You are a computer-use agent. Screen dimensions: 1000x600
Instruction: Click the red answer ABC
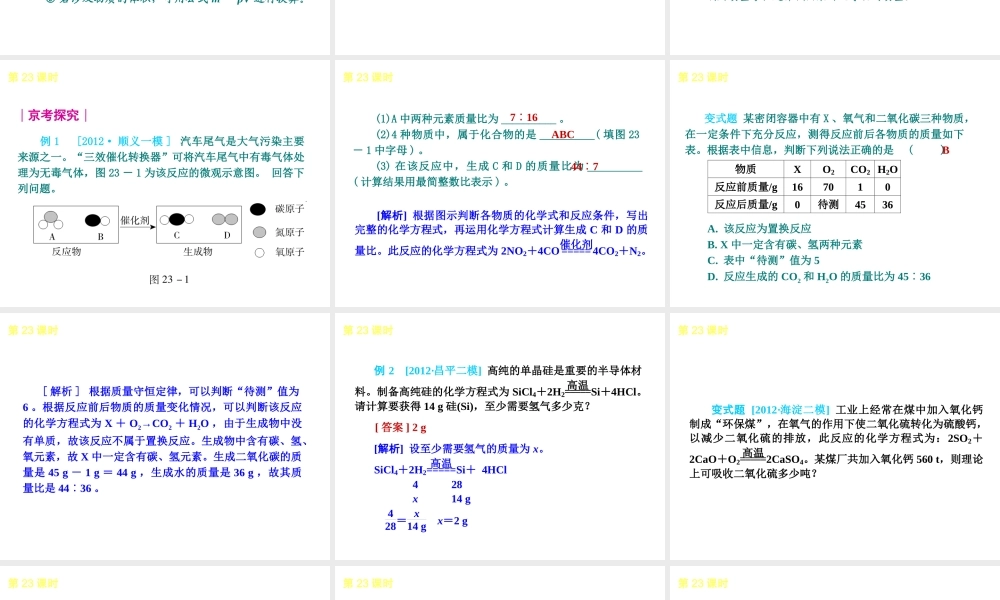click(x=562, y=135)
